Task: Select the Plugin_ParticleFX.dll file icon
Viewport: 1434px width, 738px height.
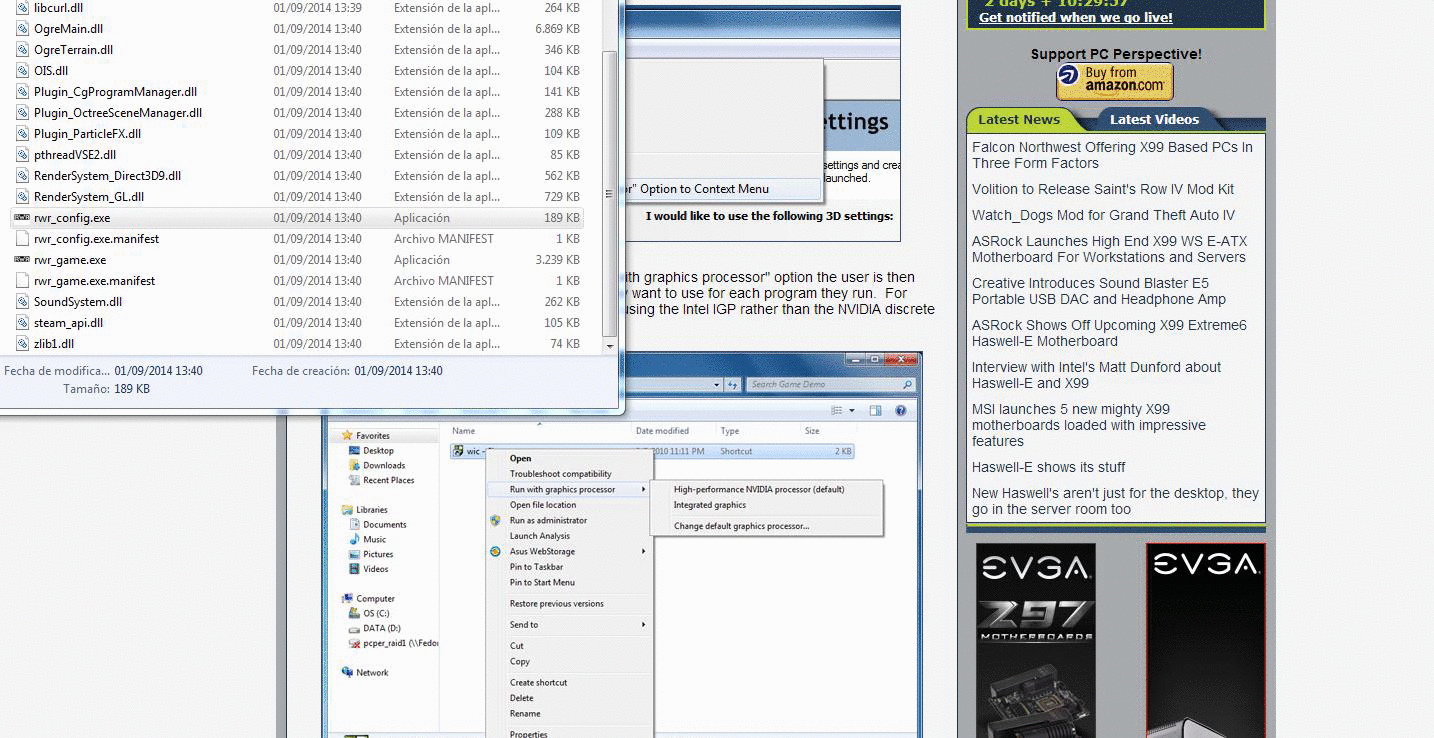Action: coord(22,134)
